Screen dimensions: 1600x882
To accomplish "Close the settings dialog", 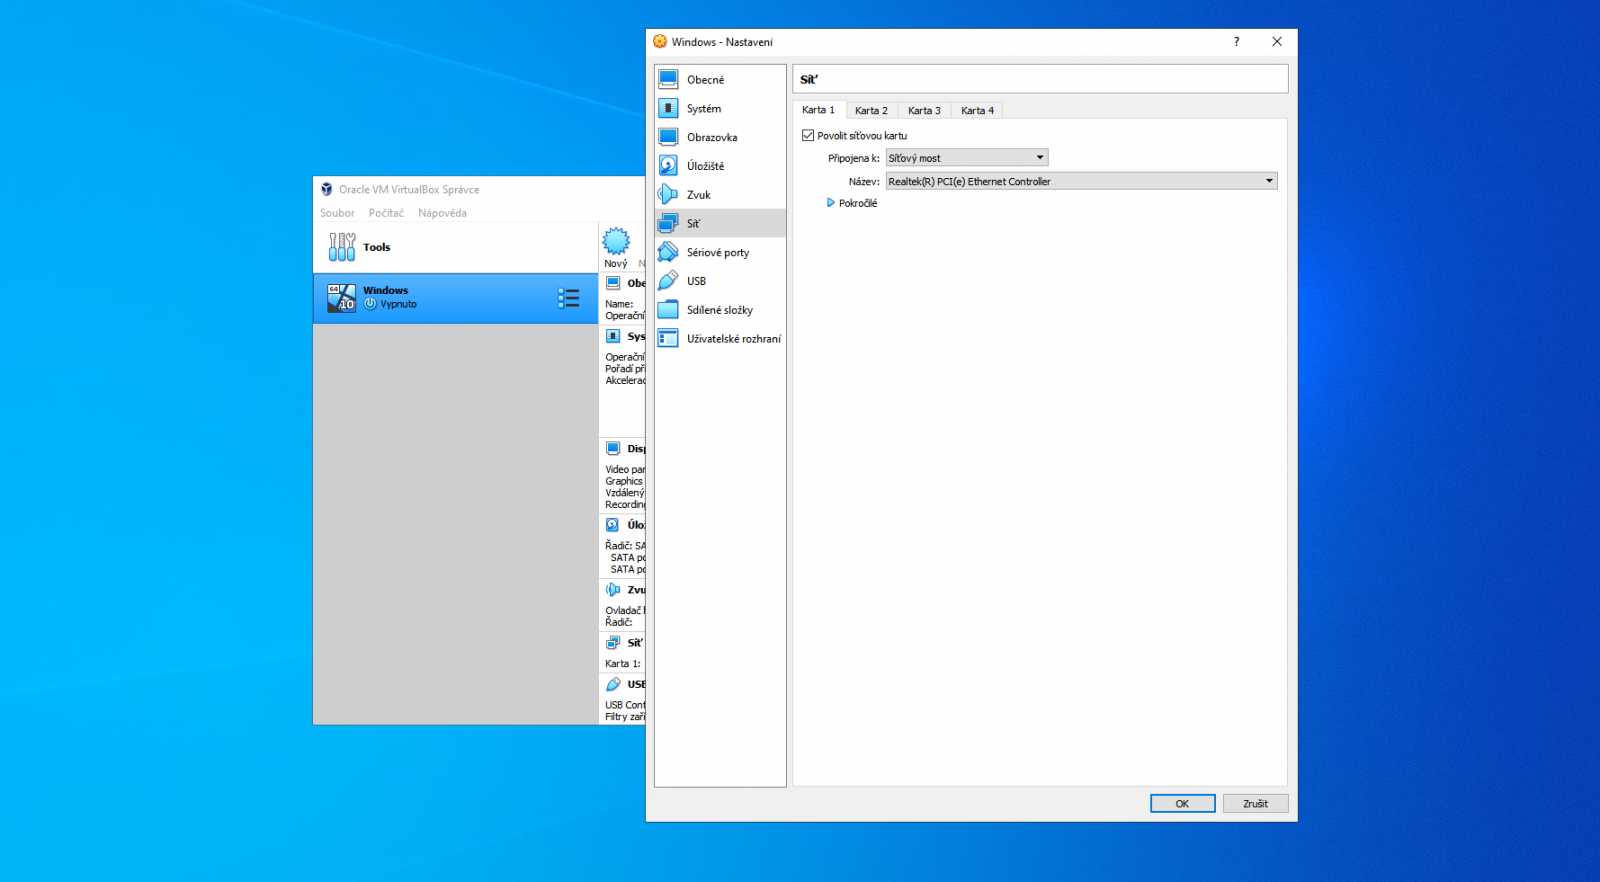I will 1277,42.
